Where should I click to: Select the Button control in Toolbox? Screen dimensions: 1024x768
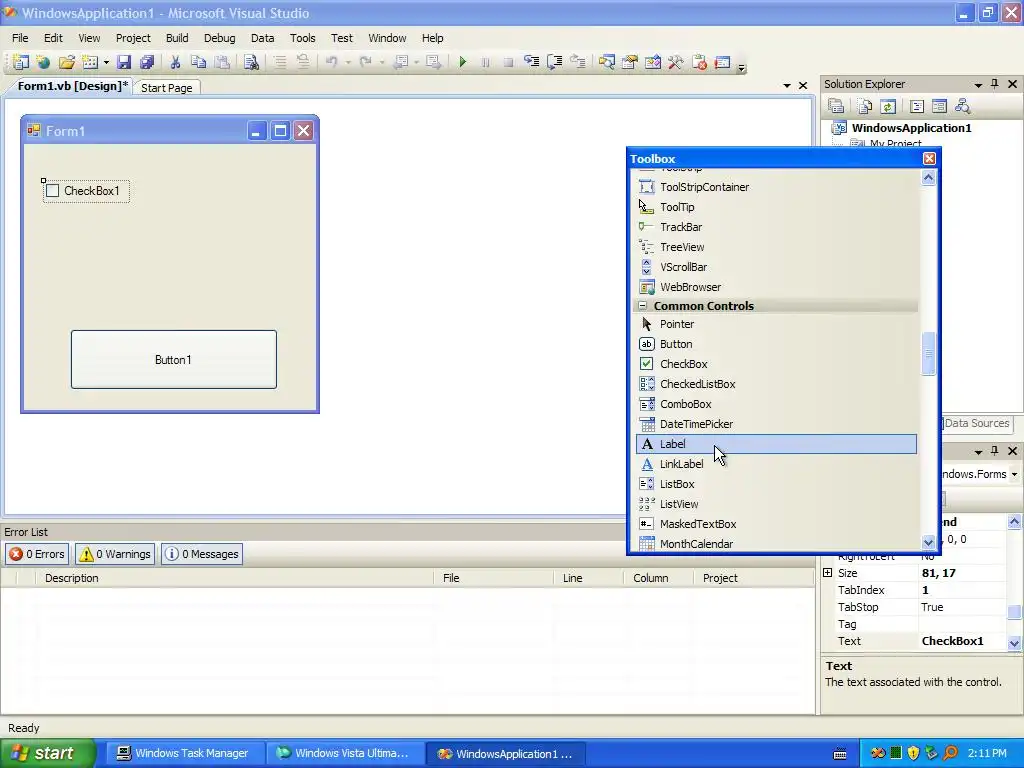pos(776,344)
